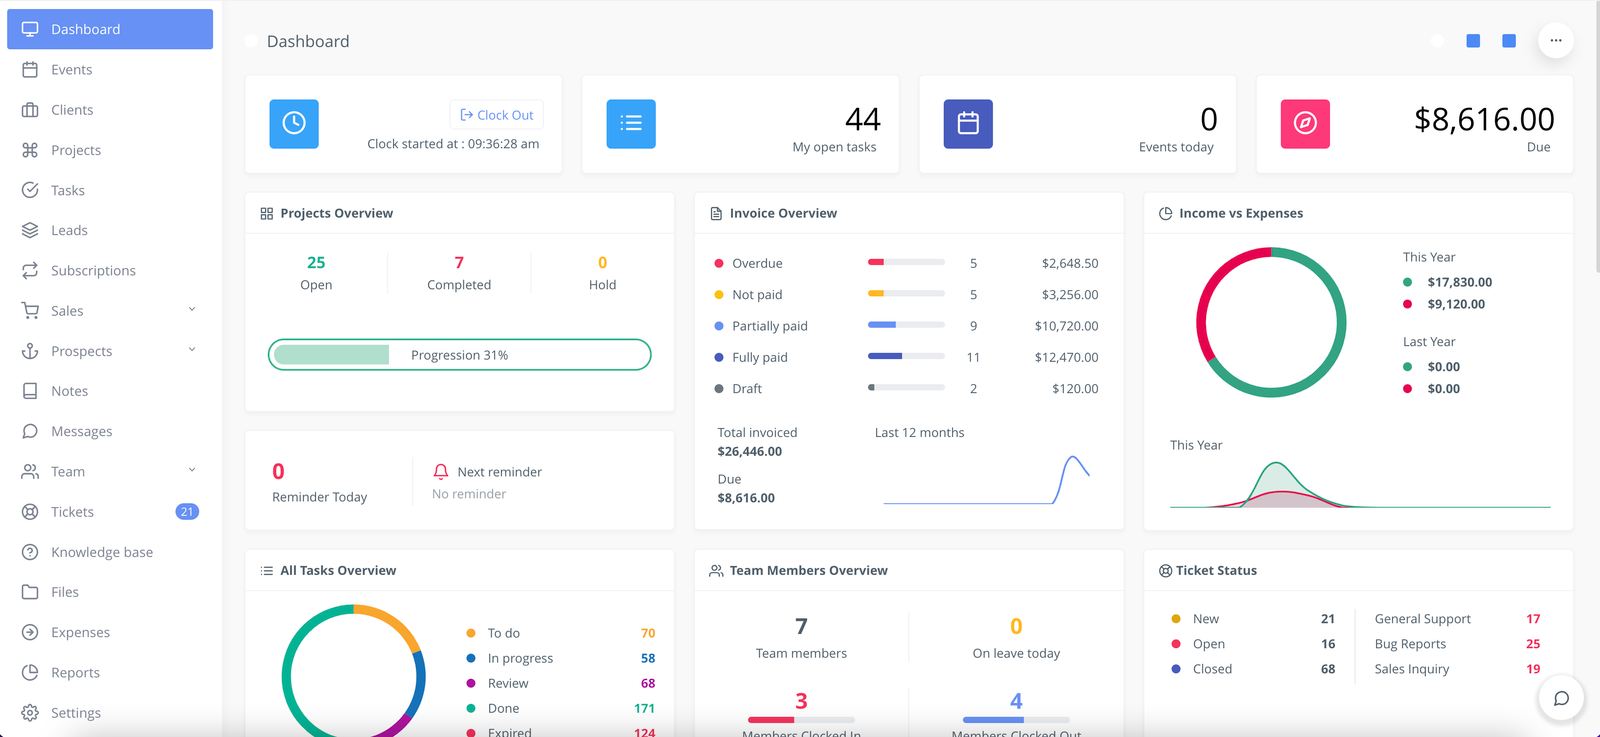
Task: Click the Progression 31% progress bar
Action: click(x=459, y=355)
